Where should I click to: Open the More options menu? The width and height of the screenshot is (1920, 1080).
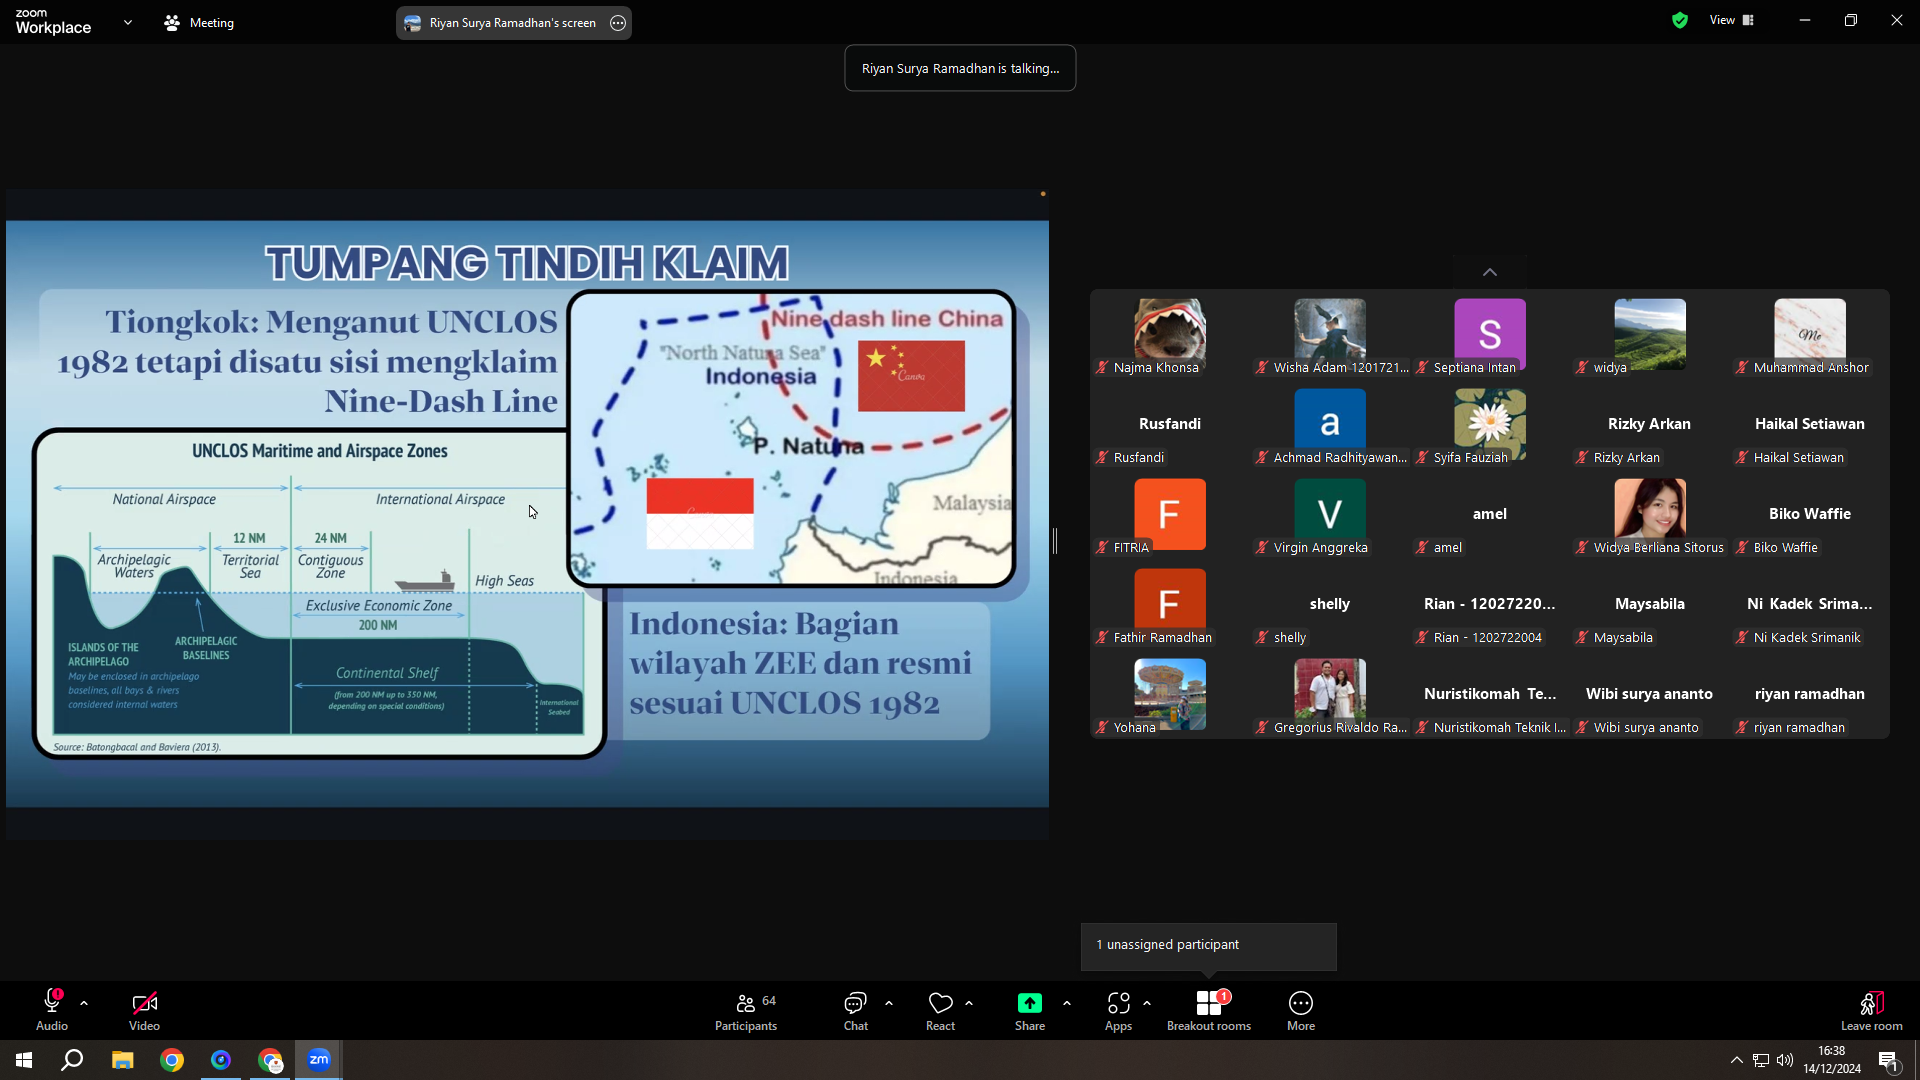pos(1301,1010)
